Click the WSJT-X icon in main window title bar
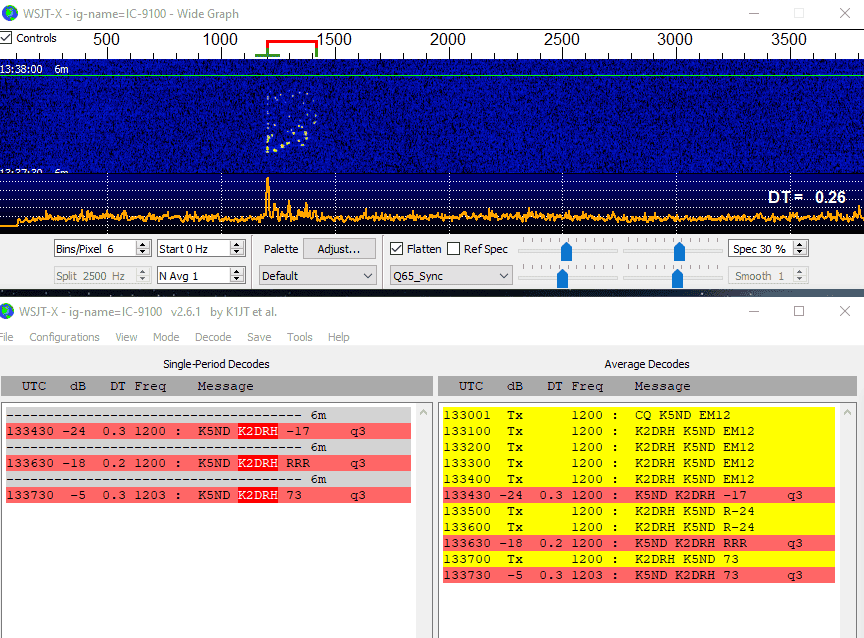This screenshot has height=638, width=864. (10, 311)
